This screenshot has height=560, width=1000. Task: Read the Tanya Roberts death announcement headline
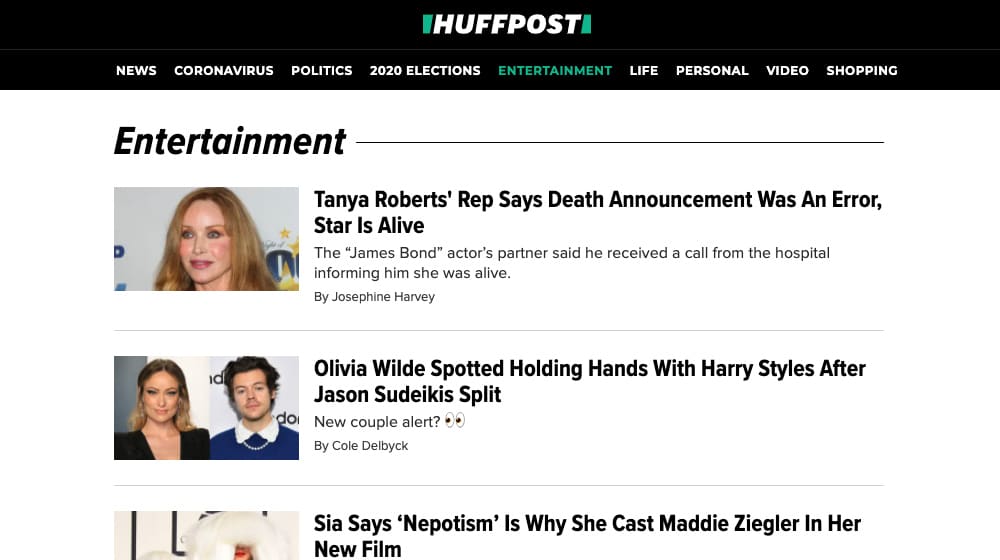[x=597, y=212]
